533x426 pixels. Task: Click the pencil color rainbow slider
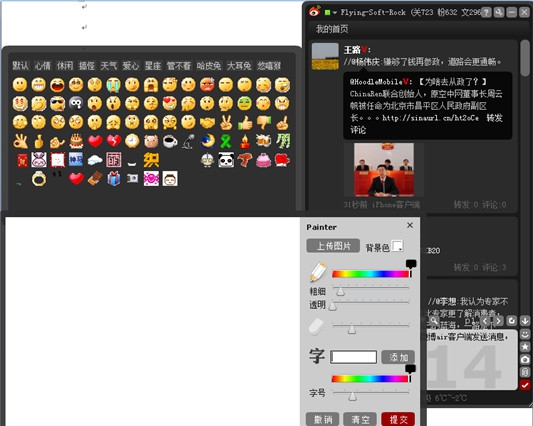[x=371, y=274]
